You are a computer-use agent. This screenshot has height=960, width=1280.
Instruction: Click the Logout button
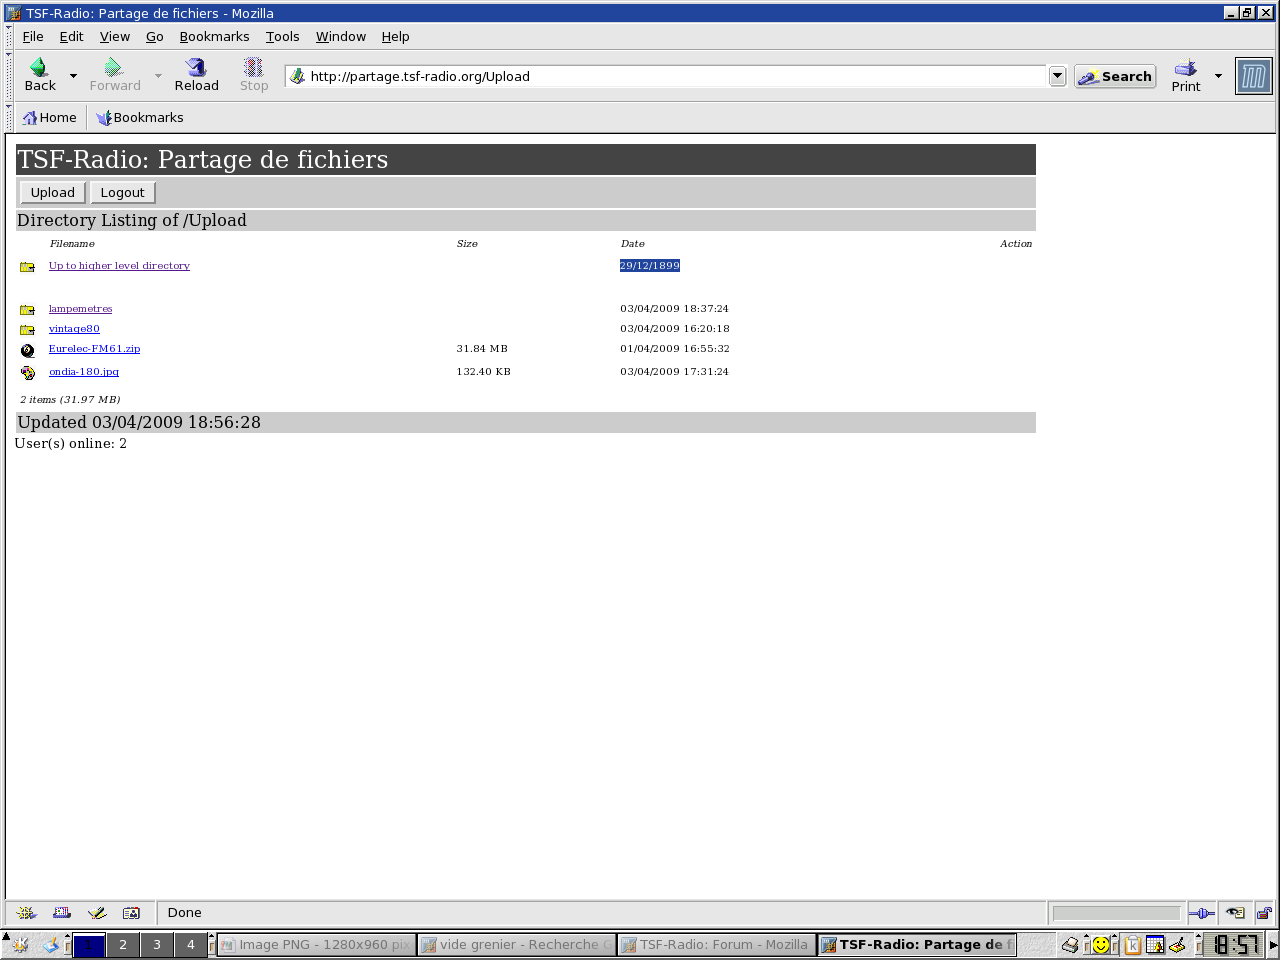pyautogui.click(x=123, y=192)
